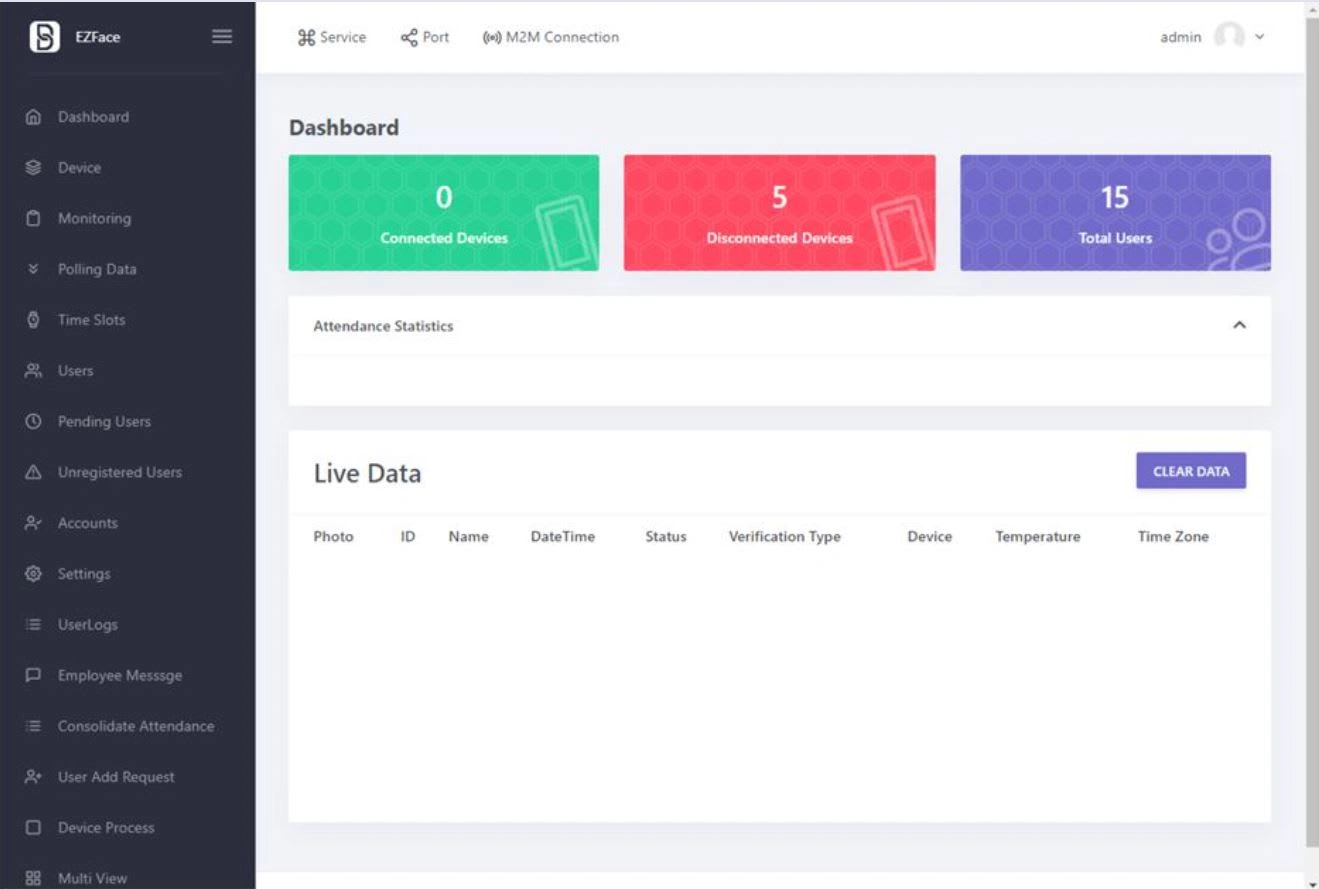Click the scrollbar down arrow
The width and height of the screenshot is (1319, 889).
pyautogui.click(x=1312, y=883)
